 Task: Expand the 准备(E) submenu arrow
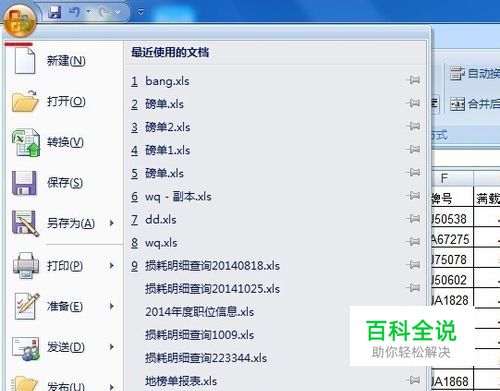click(112, 306)
